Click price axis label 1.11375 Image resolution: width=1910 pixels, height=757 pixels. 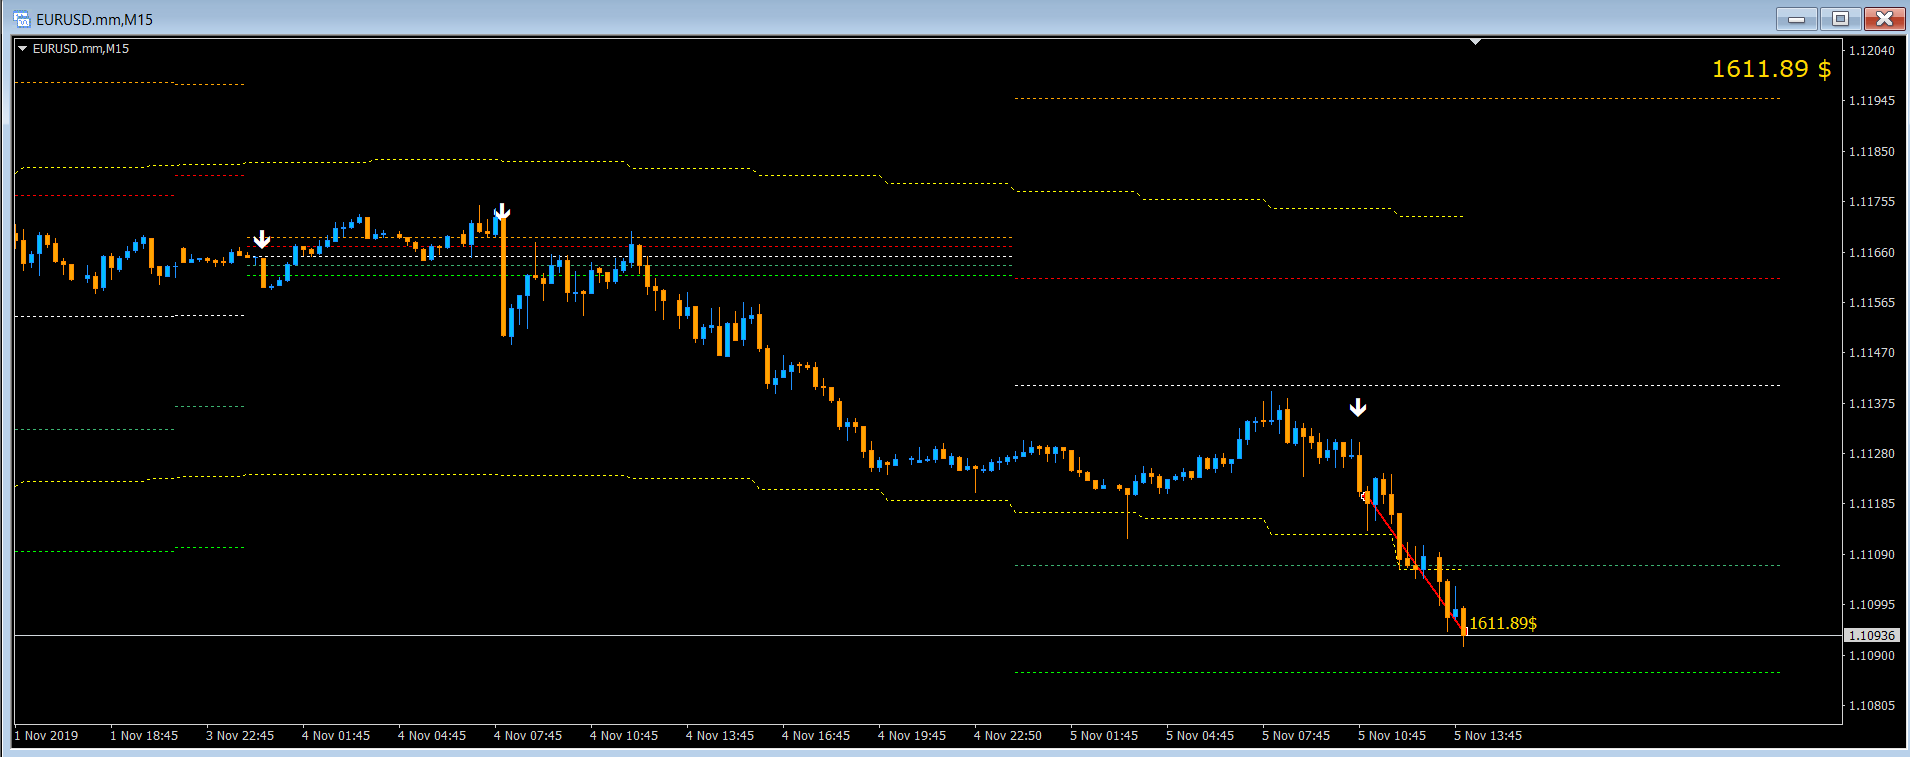1871,404
